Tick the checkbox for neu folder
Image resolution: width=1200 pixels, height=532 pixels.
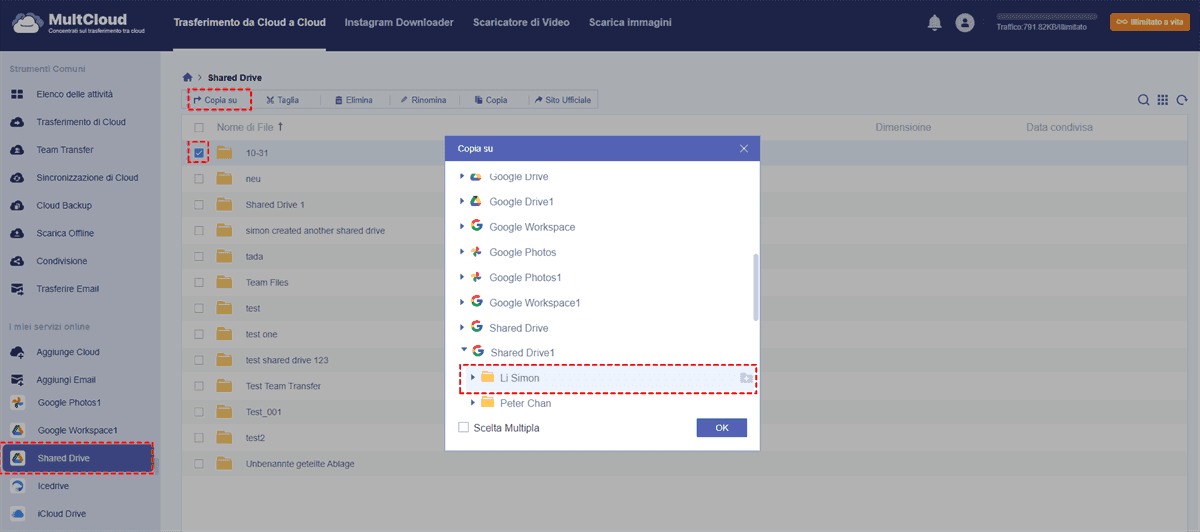pyautogui.click(x=199, y=178)
